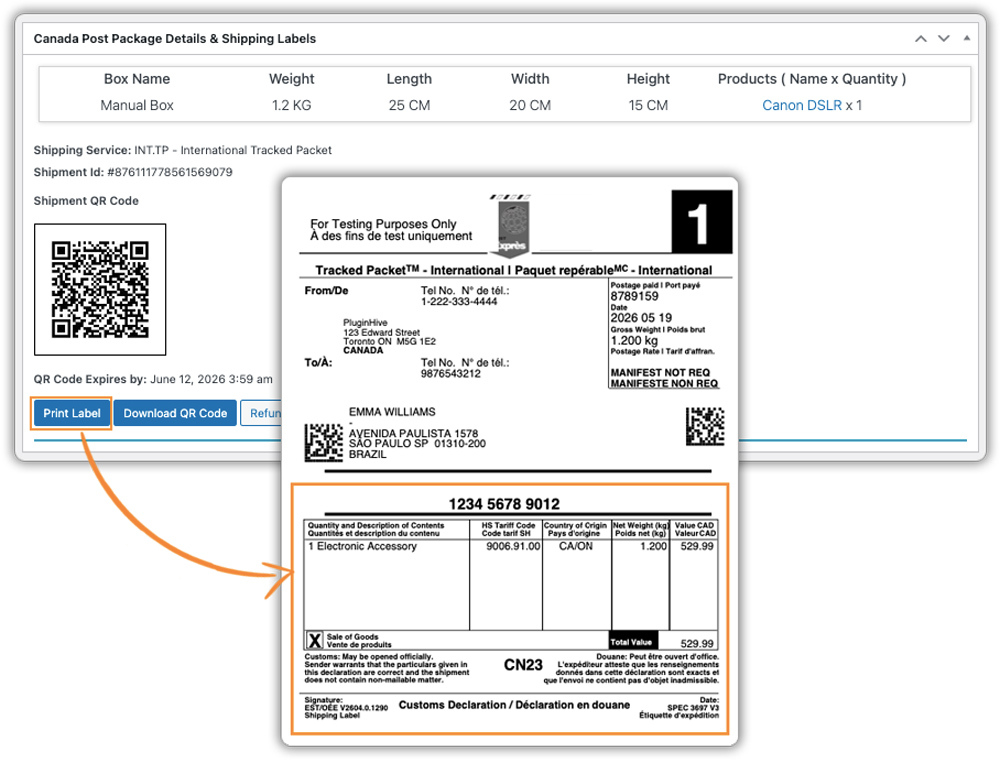Click the Canada Post Package Details panel title
Screen dimensions: 1000x763
(175, 39)
